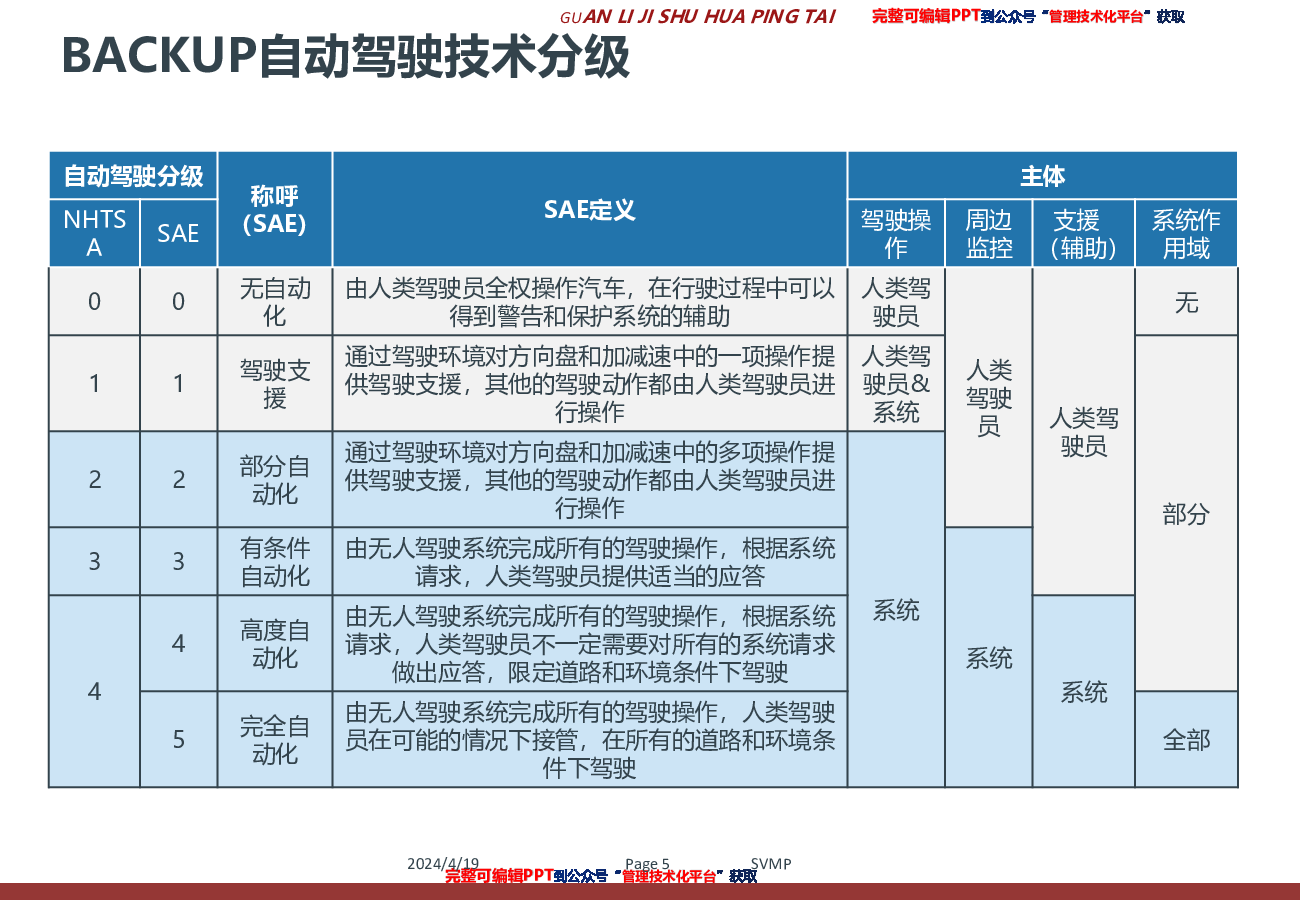
Task: Click the definition mentioning 加减速中的多项操作
Action: pyautogui.click(x=589, y=479)
